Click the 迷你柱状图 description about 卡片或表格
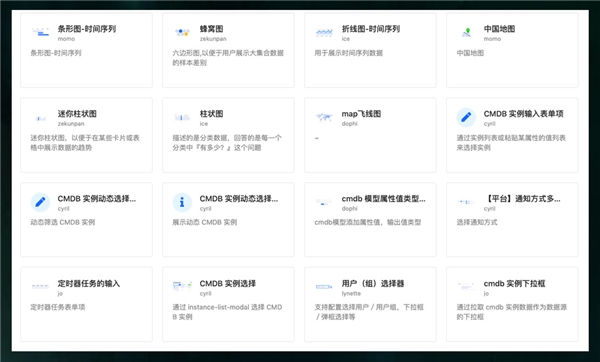The image size is (600, 362). point(85,142)
